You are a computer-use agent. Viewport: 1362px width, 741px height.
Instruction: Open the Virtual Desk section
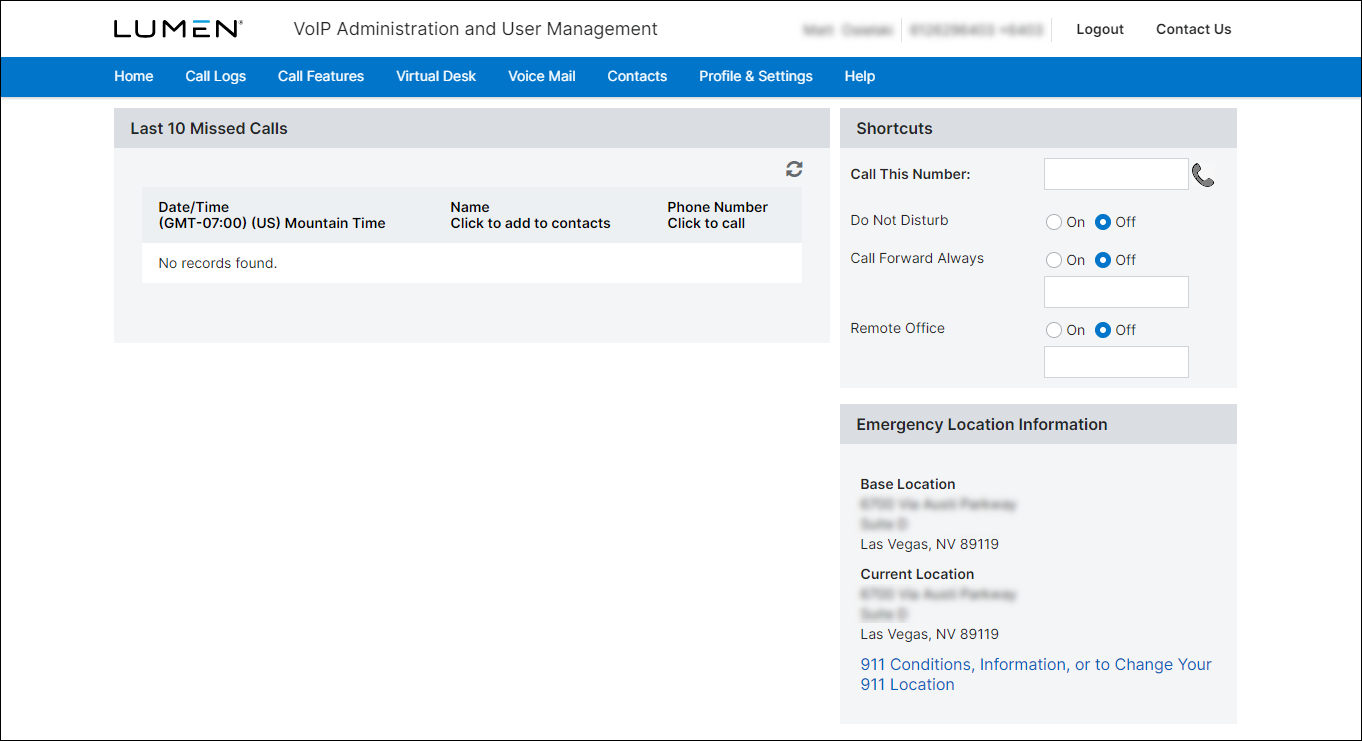tap(435, 76)
